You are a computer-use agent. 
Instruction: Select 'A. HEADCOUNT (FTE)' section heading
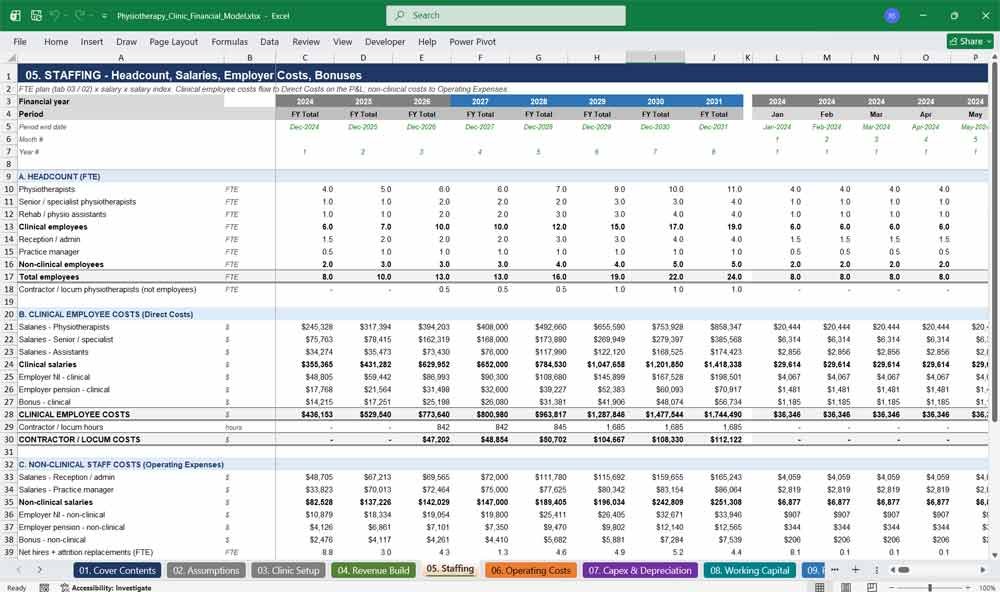click(121, 177)
